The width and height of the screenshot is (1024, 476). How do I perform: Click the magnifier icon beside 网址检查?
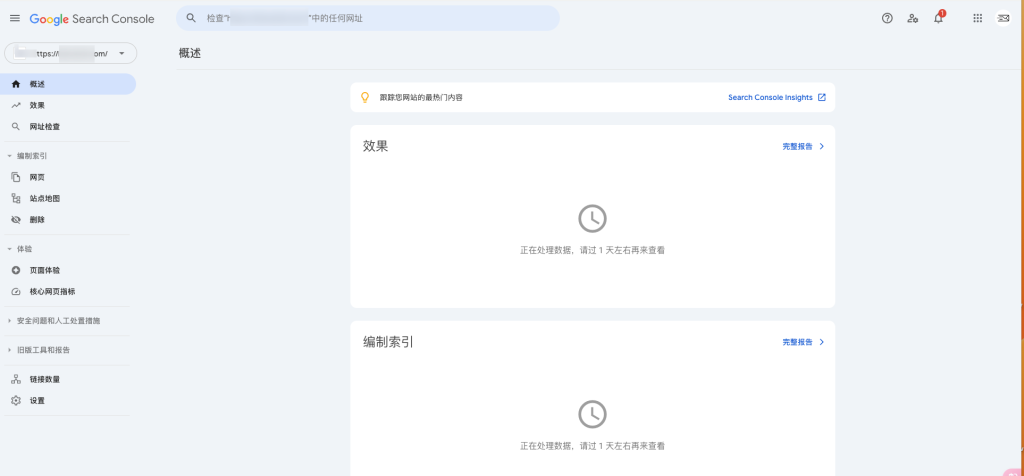pos(16,127)
